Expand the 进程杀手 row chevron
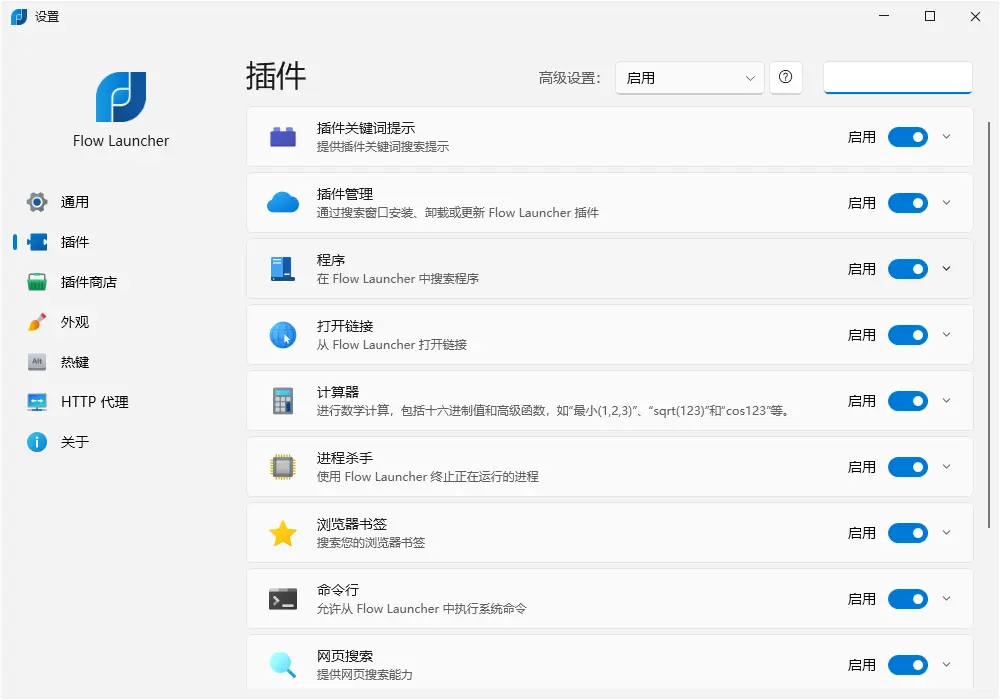 tap(946, 467)
